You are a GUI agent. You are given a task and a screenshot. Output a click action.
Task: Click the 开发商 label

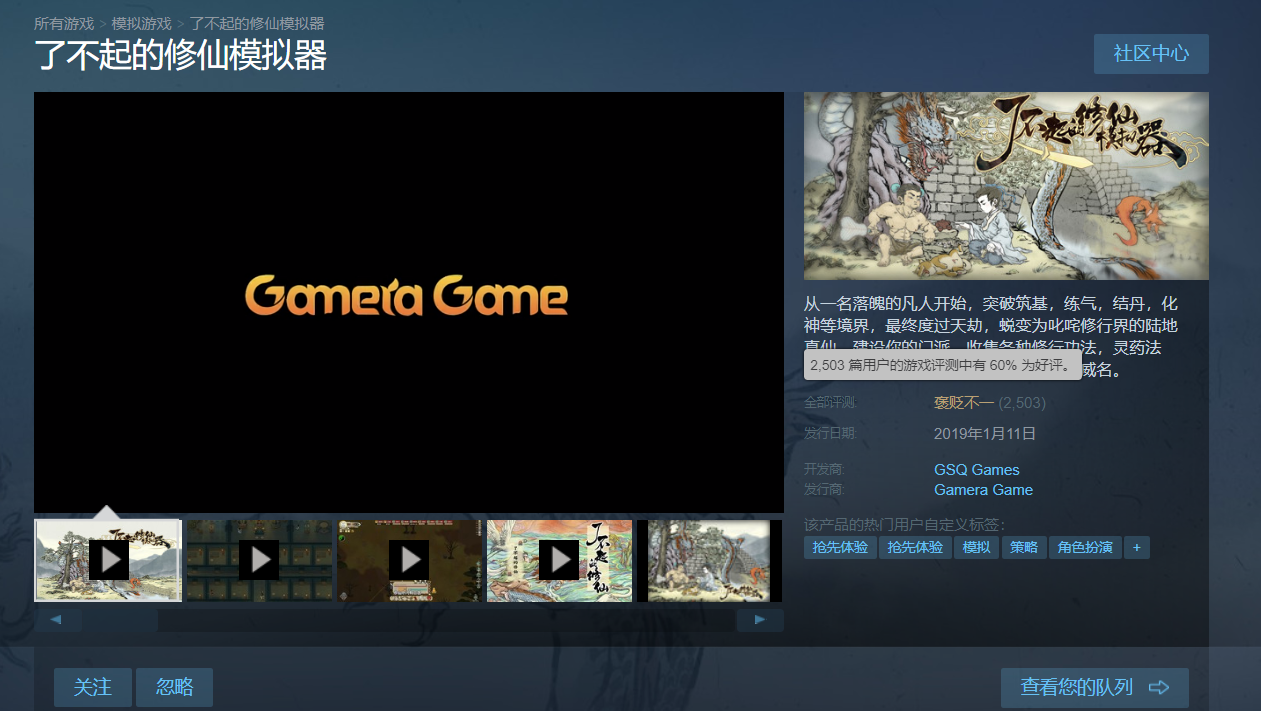[x=824, y=469]
